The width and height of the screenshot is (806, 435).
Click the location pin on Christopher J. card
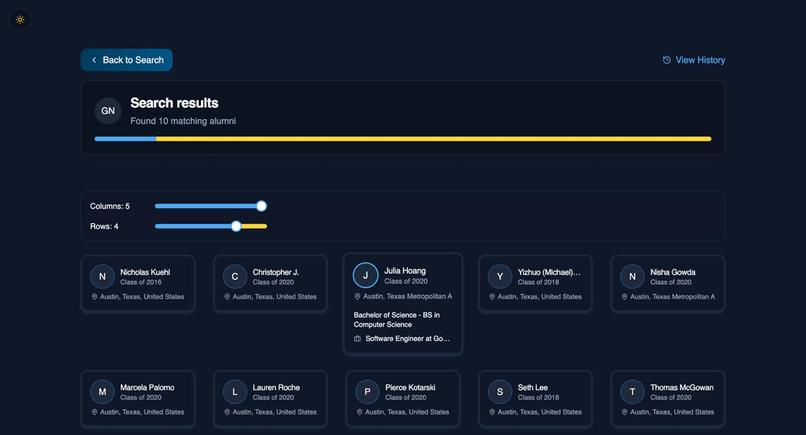227,297
